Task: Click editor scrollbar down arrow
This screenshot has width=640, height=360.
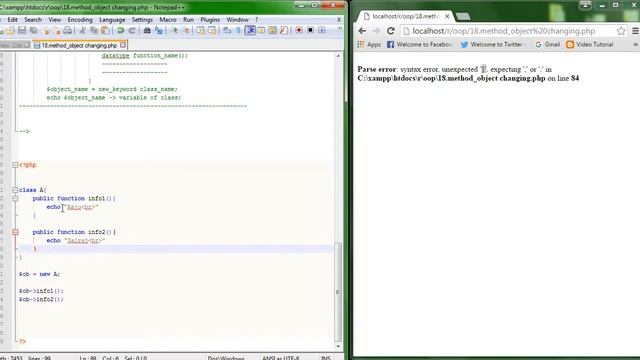Action: (x=338, y=346)
